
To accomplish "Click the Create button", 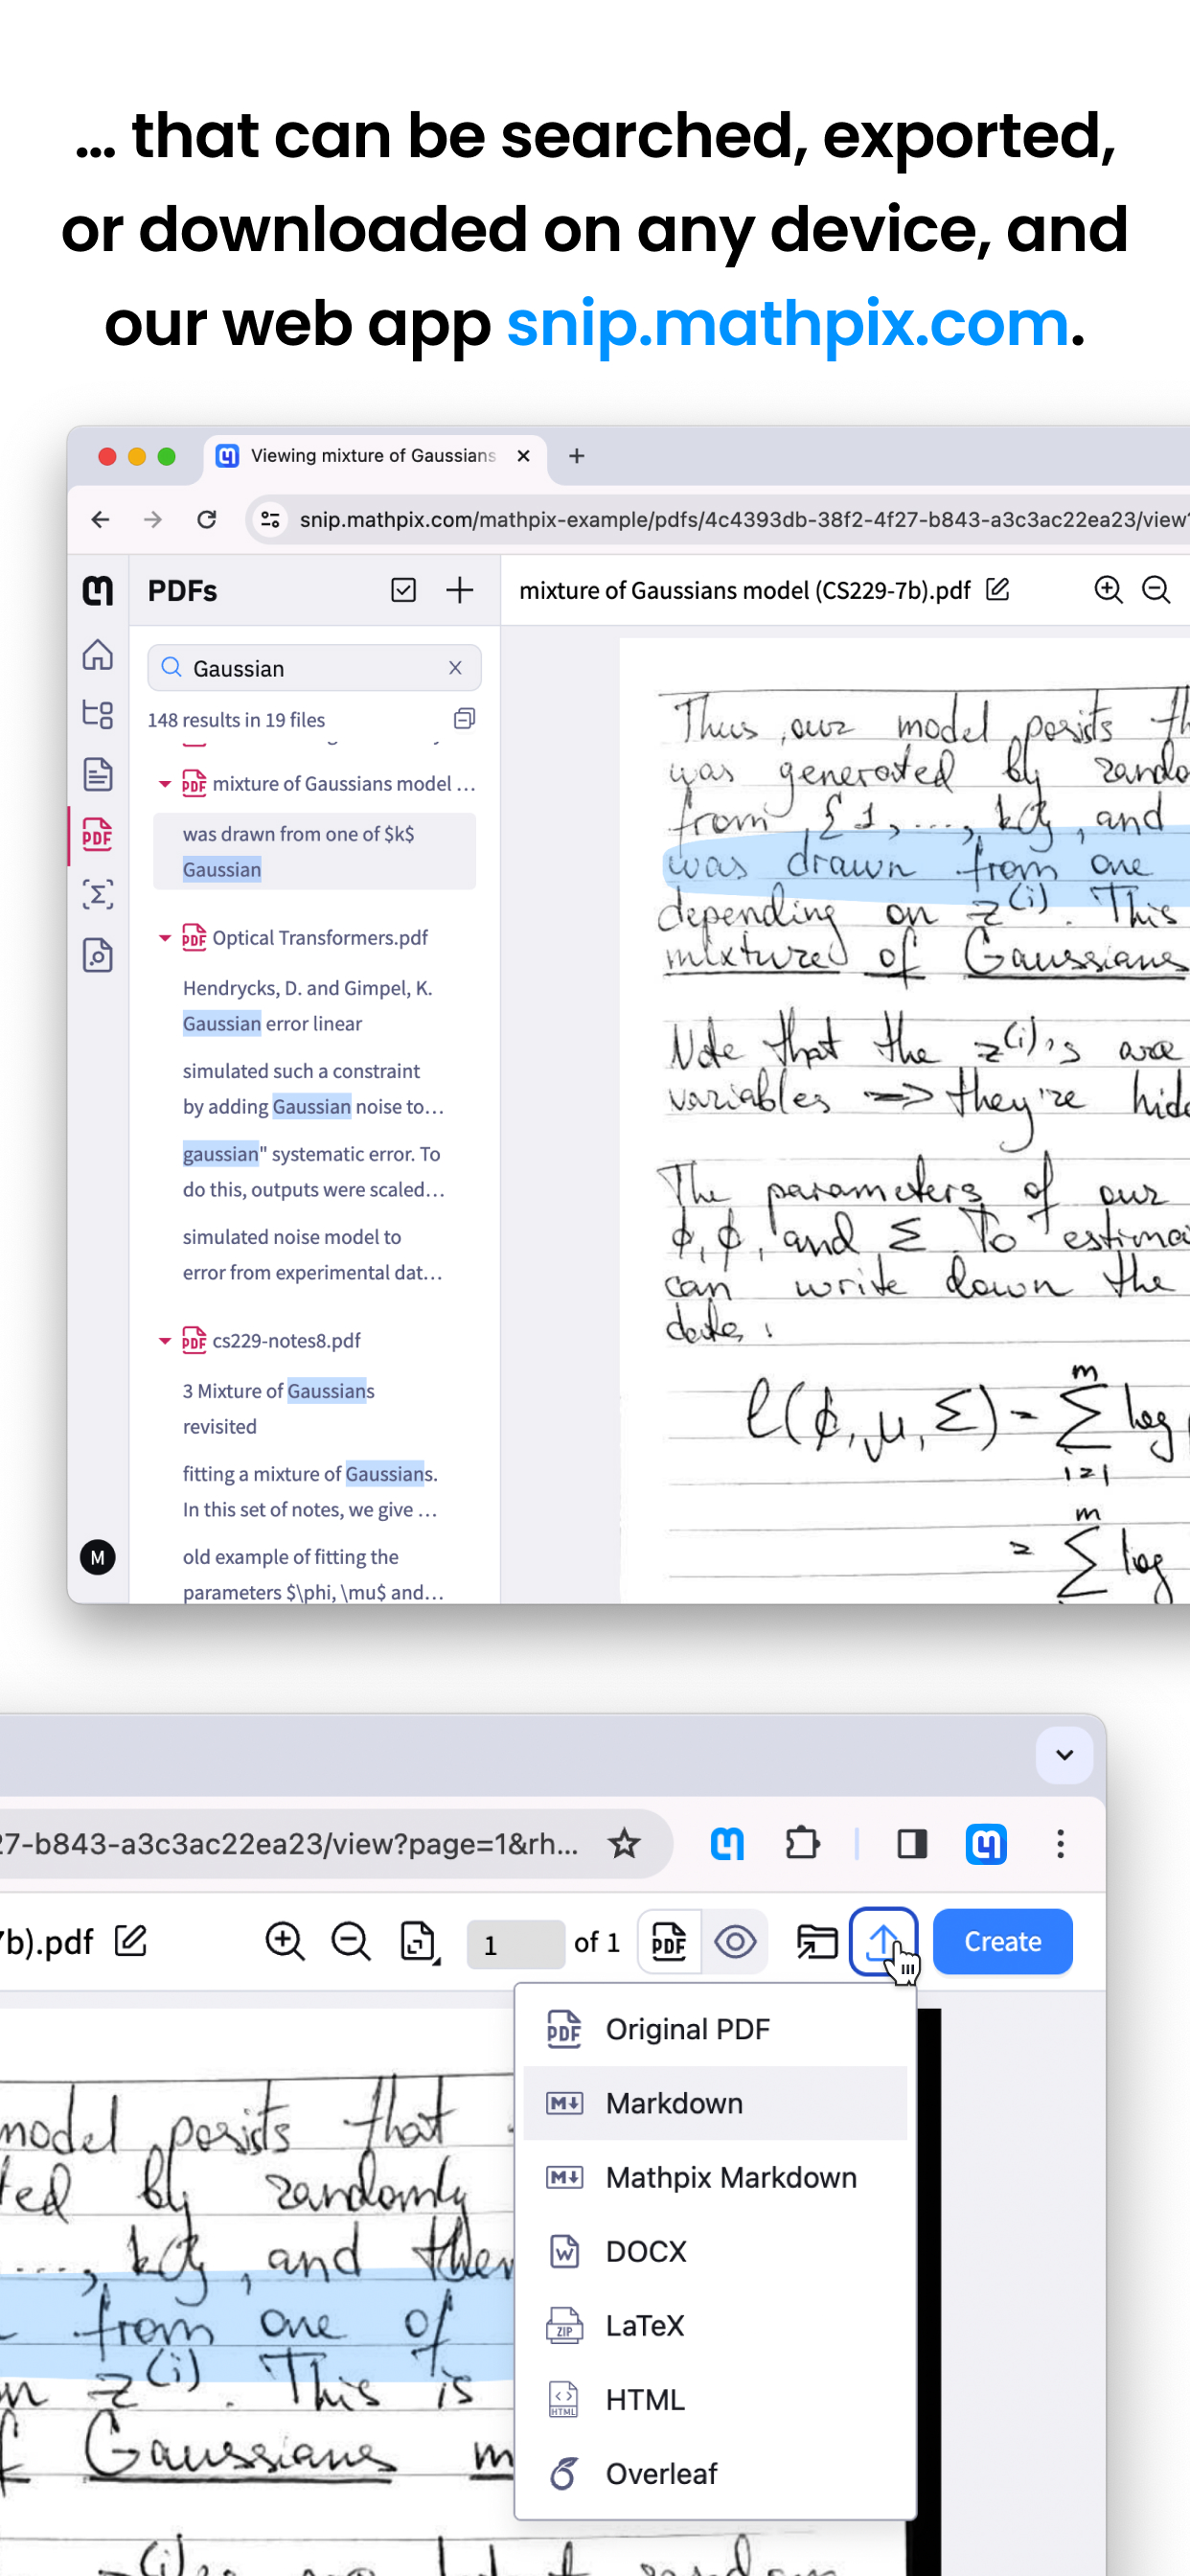I will [1002, 1941].
